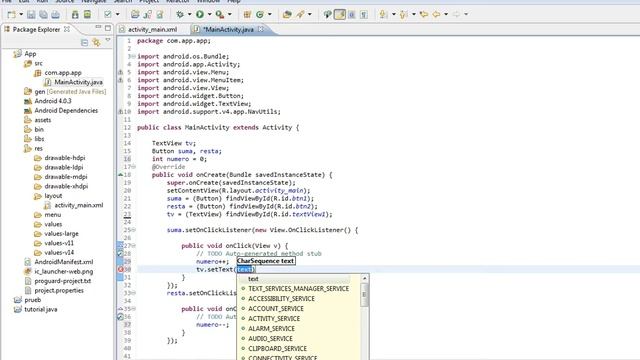This screenshot has height=360, width=640.
Task: Open the Run configurations dropdown arrow
Action: point(209,15)
